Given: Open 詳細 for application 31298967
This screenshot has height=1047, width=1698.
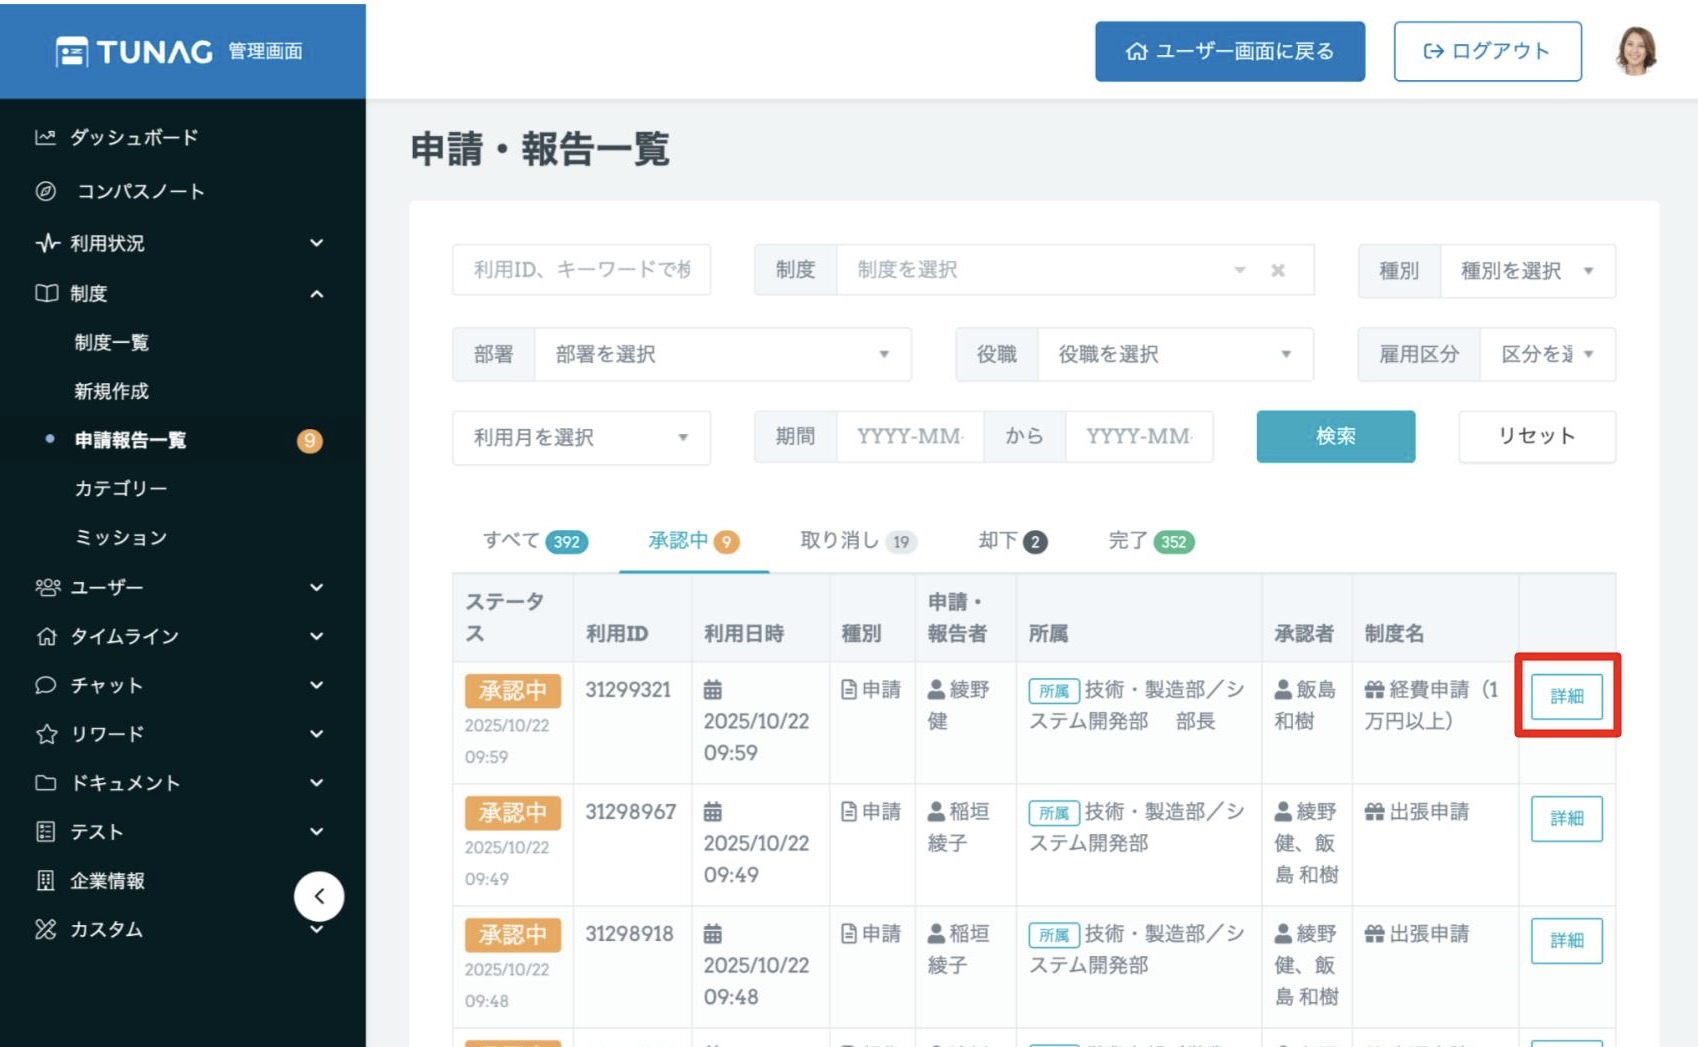Looking at the screenshot, I should (x=1566, y=818).
